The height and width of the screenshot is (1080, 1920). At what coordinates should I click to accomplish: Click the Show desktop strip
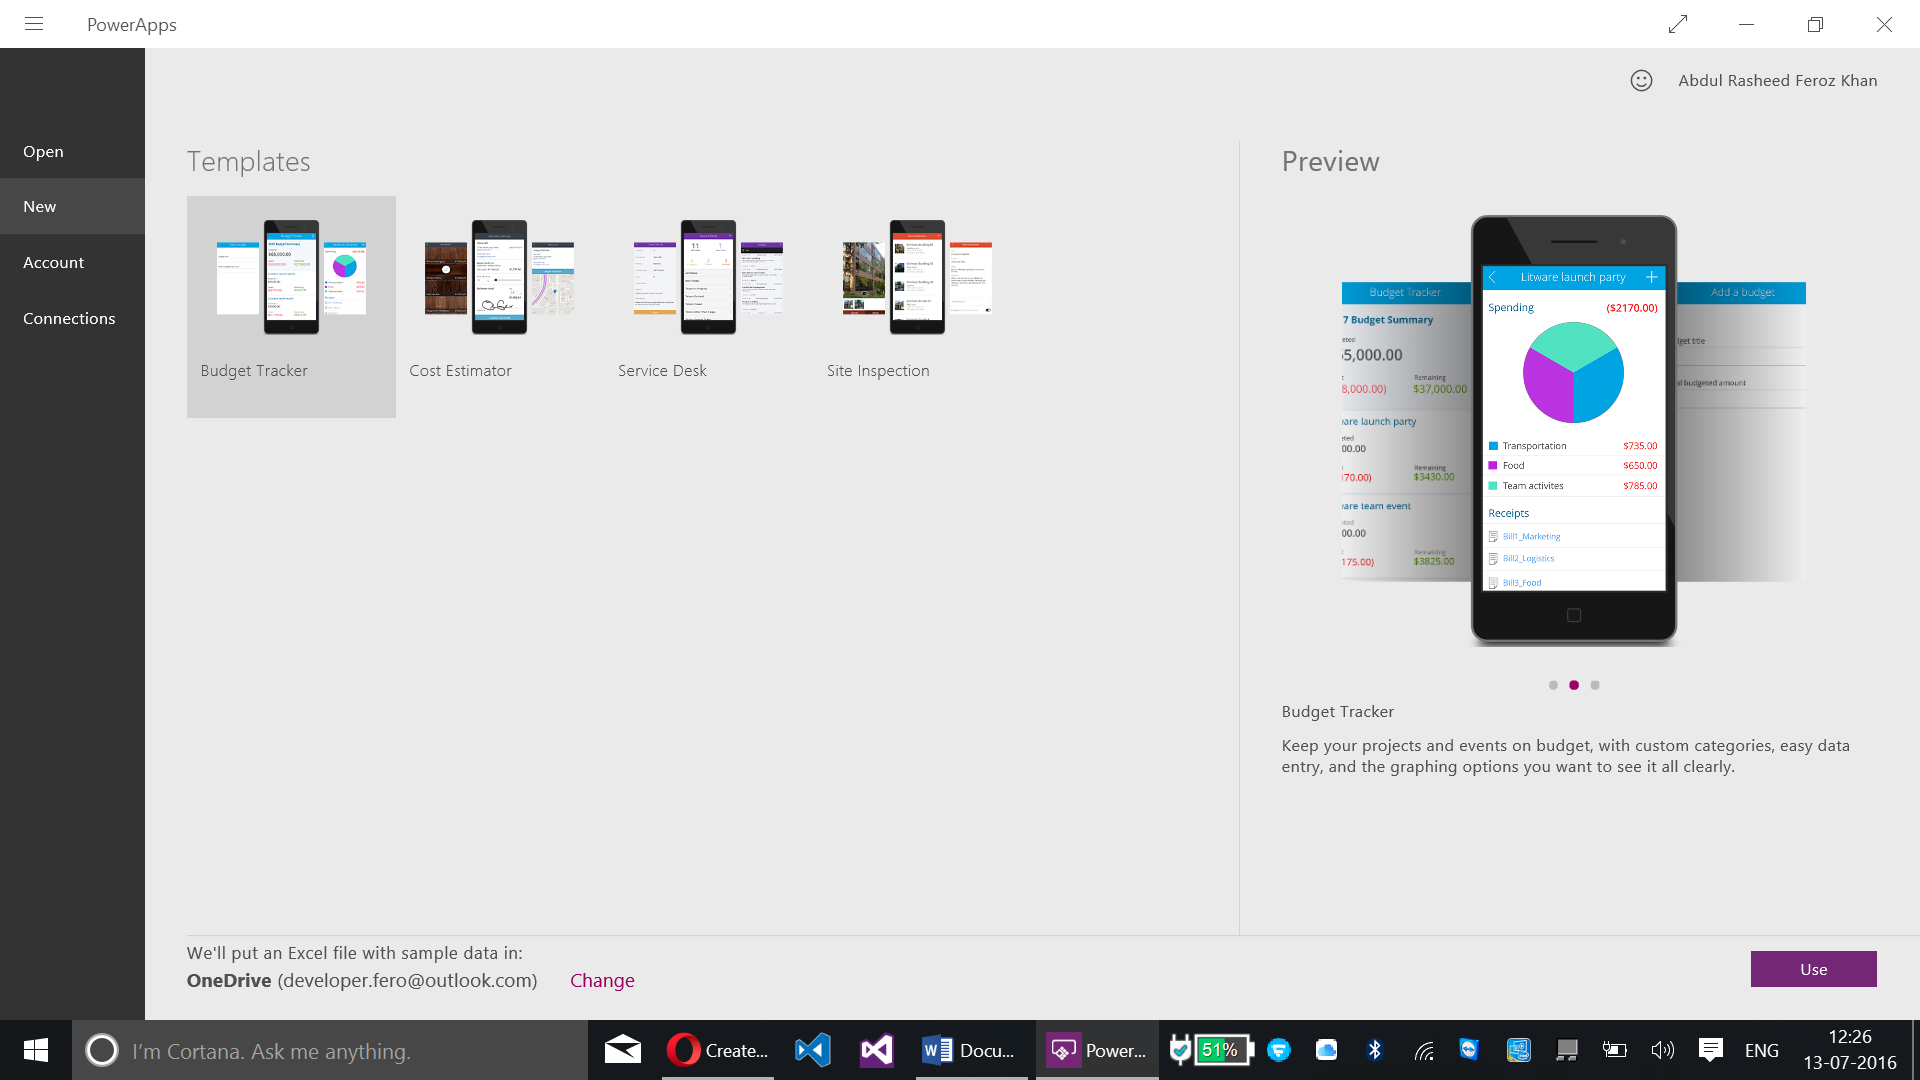coord(1915,1050)
